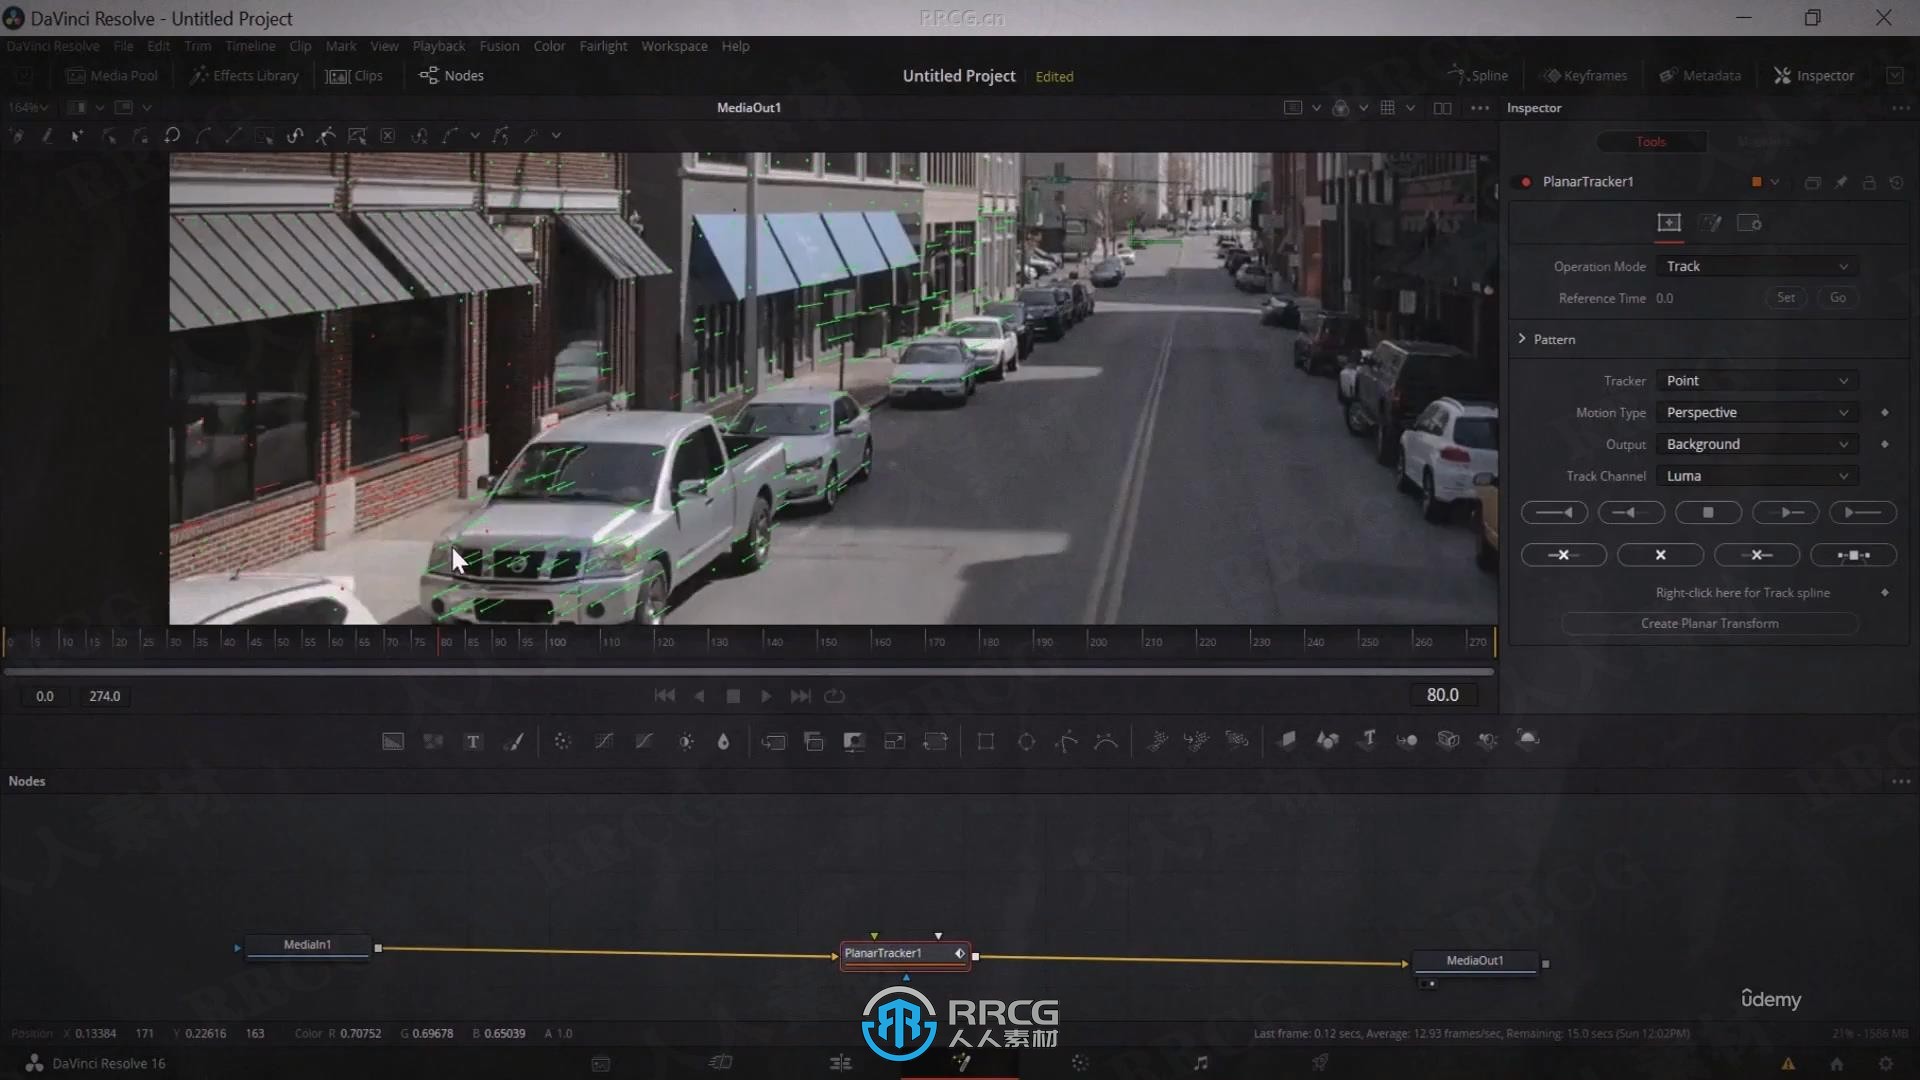This screenshot has height=1080, width=1920.
Task: Open the Motion Type dropdown
Action: click(1756, 413)
